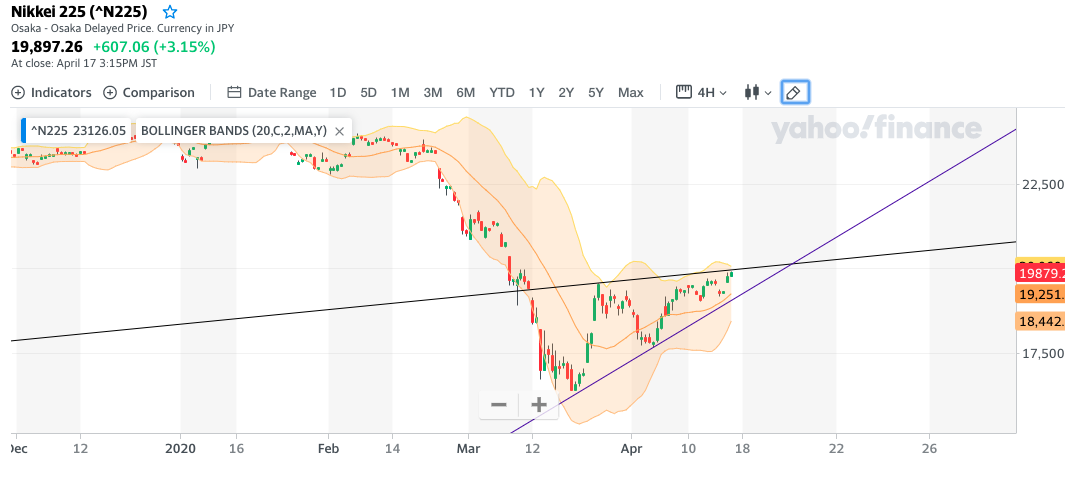Open the Indicators menu

[51, 93]
